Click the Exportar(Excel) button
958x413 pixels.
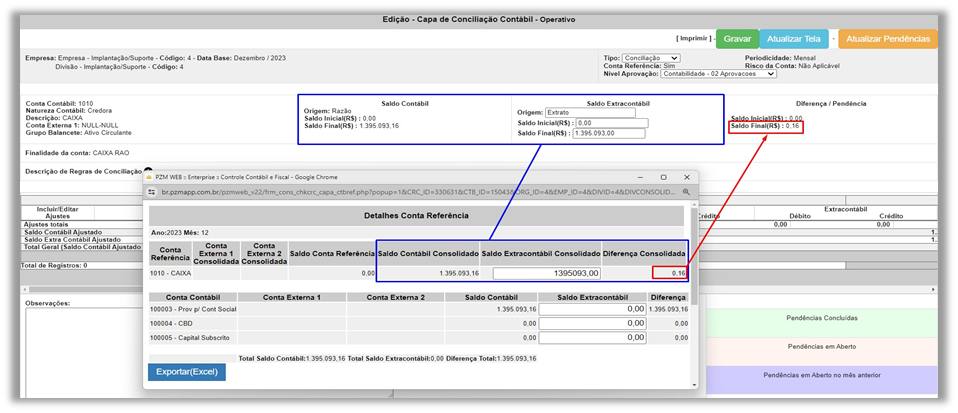tap(186, 372)
